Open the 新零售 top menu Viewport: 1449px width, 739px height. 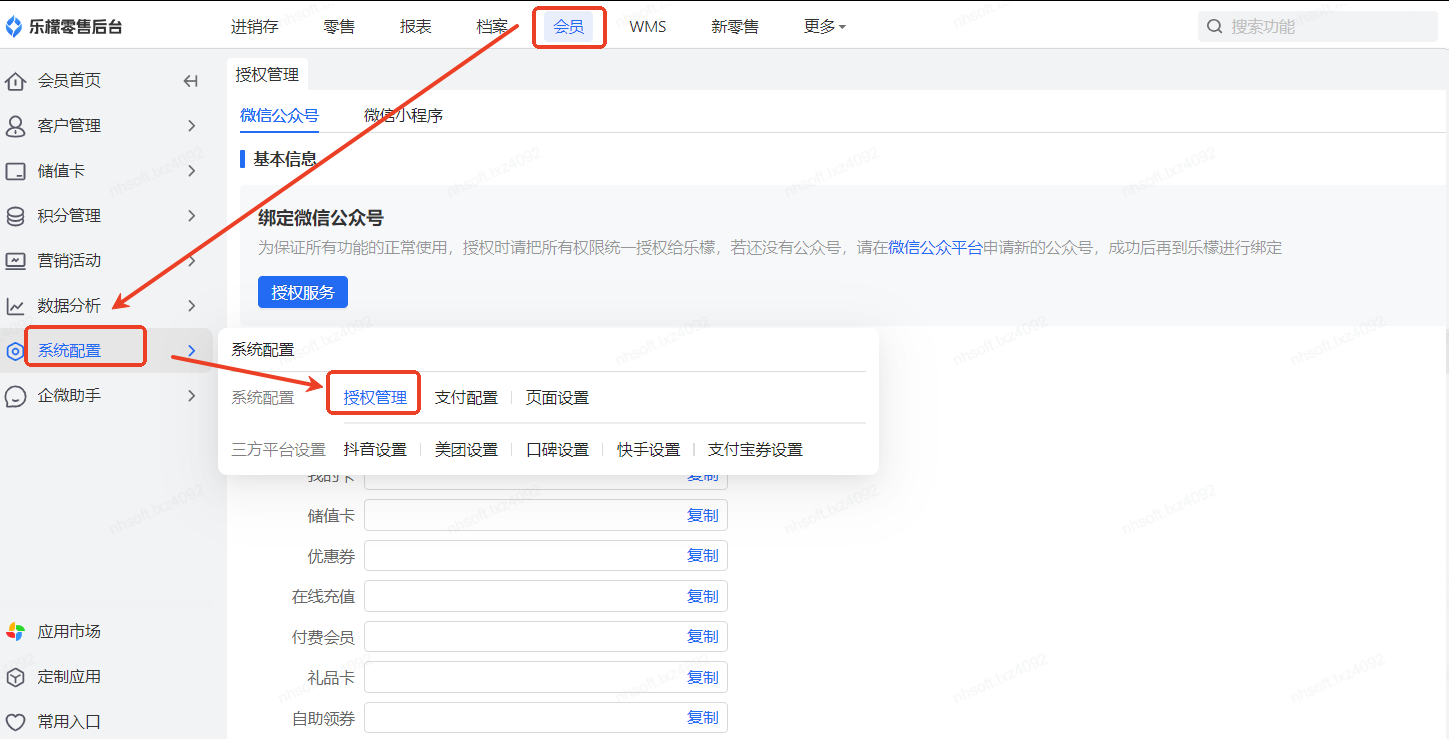pos(735,27)
